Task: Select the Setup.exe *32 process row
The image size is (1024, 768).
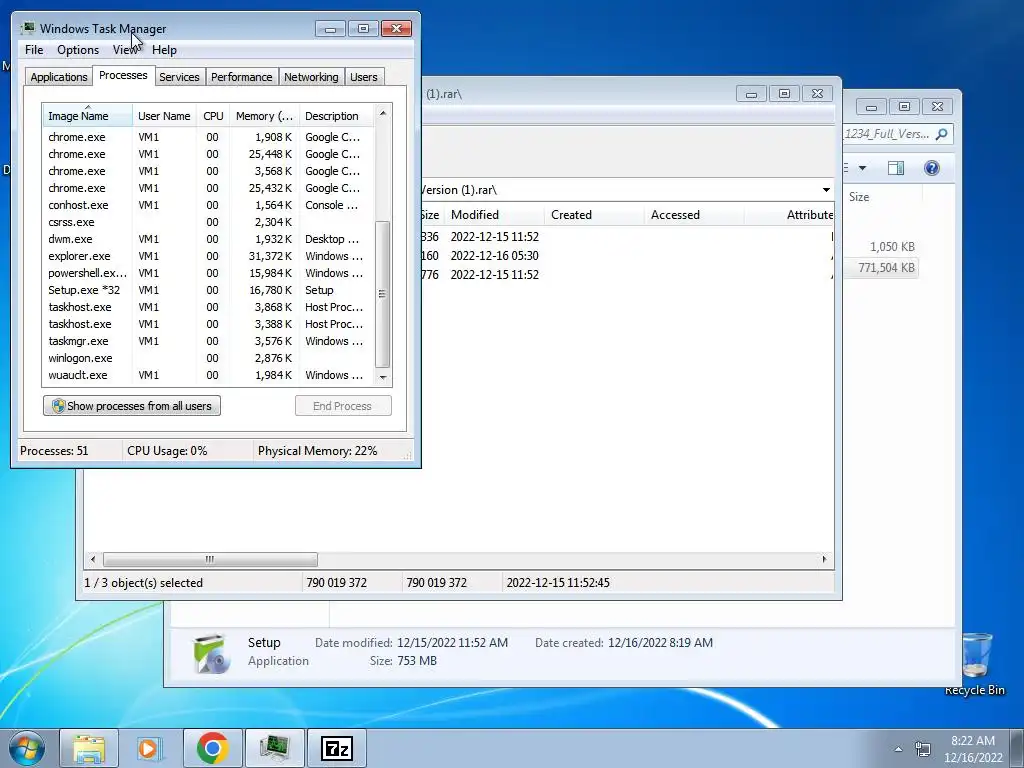Action: (208, 290)
